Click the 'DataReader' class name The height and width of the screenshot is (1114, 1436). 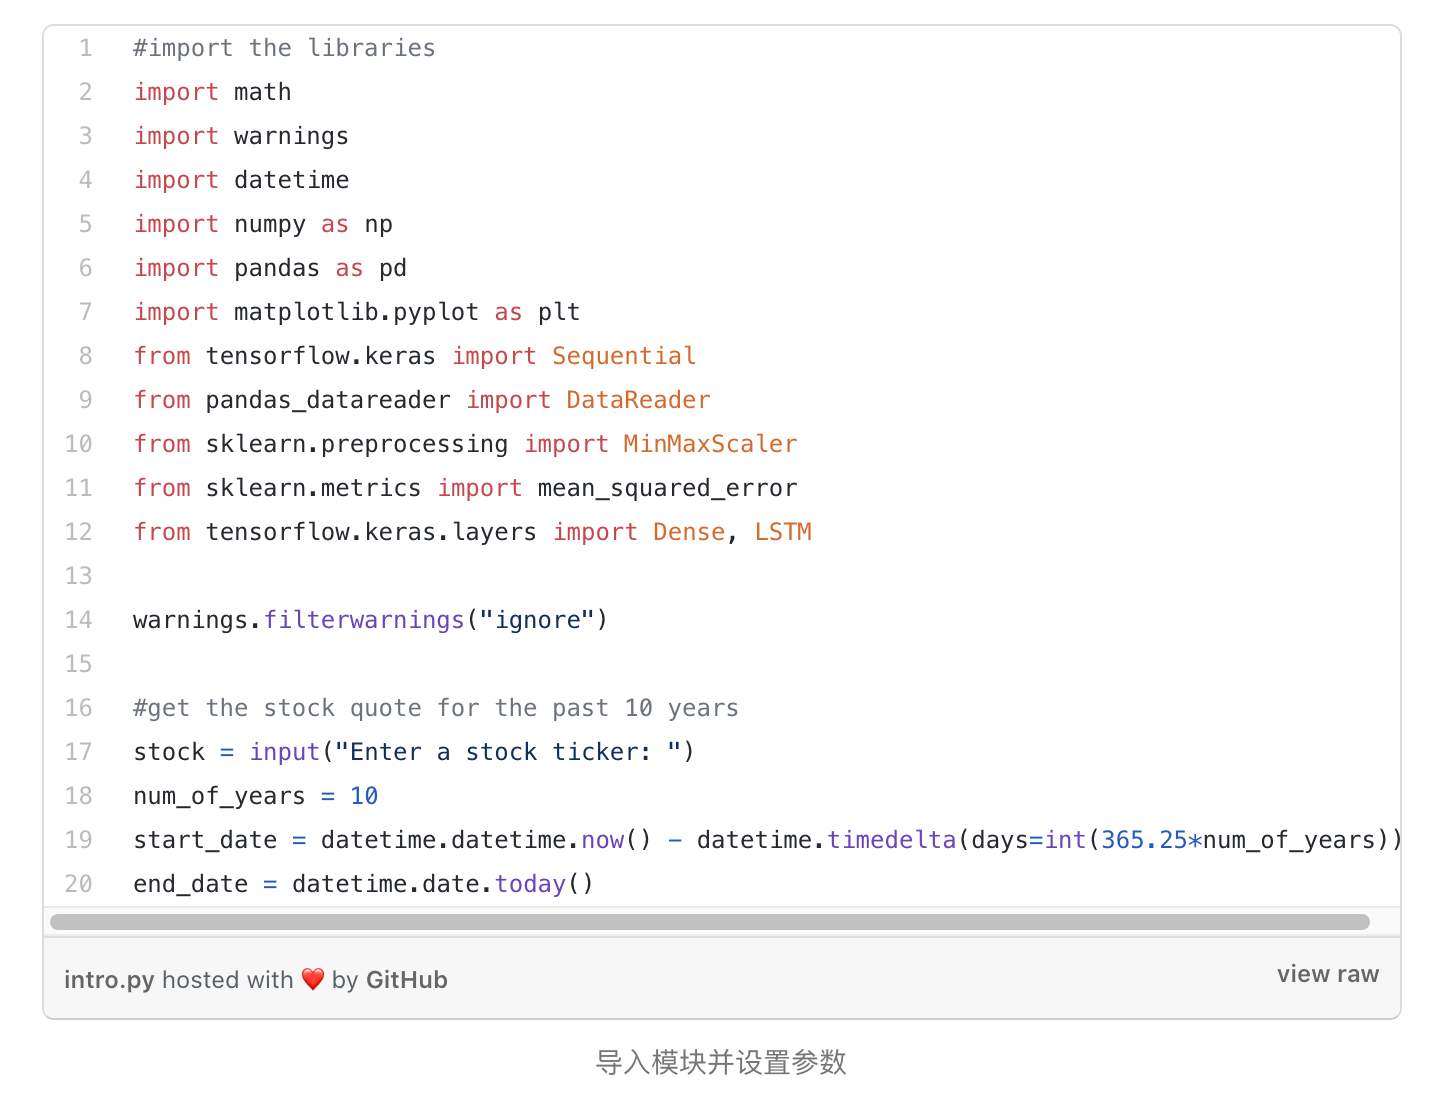(638, 400)
